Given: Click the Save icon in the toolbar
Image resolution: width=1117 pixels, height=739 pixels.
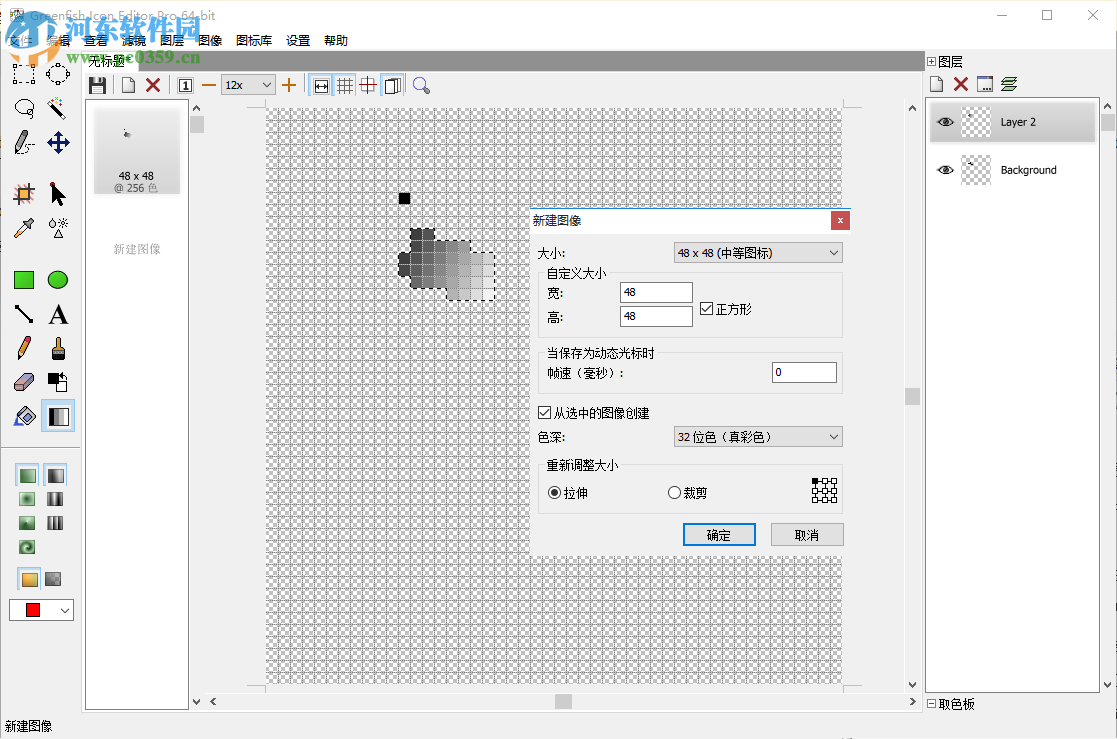Looking at the screenshot, I should (x=97, y=85).
